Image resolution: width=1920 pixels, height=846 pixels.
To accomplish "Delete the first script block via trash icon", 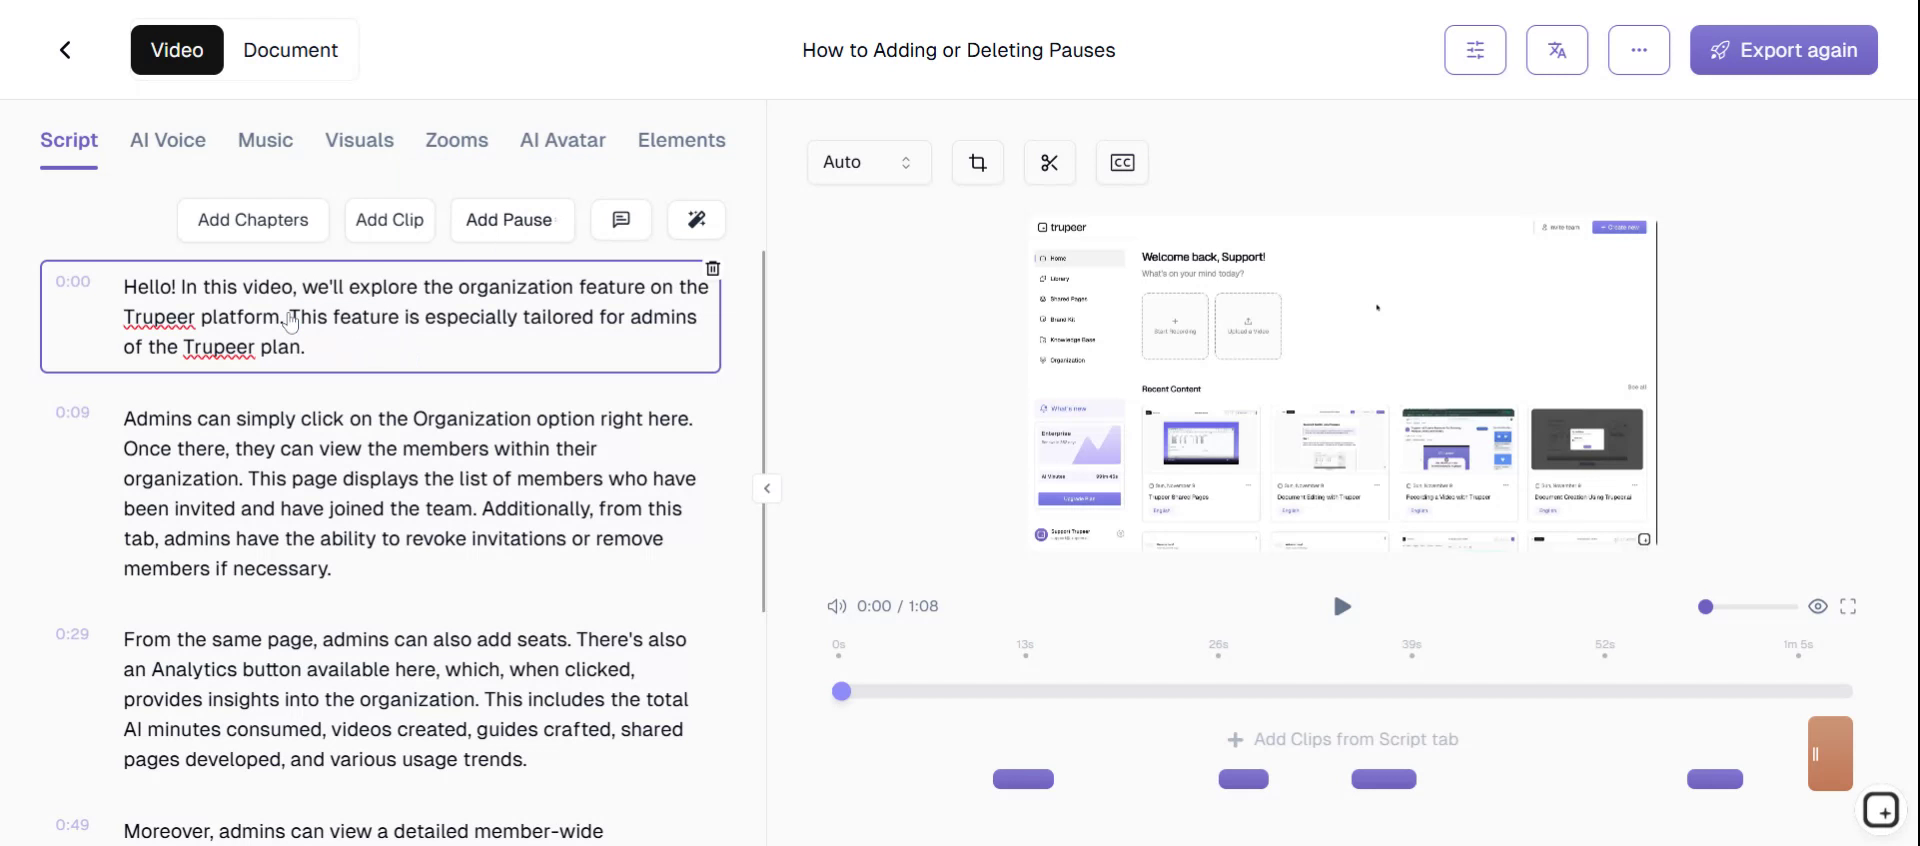I will [713, 268].
